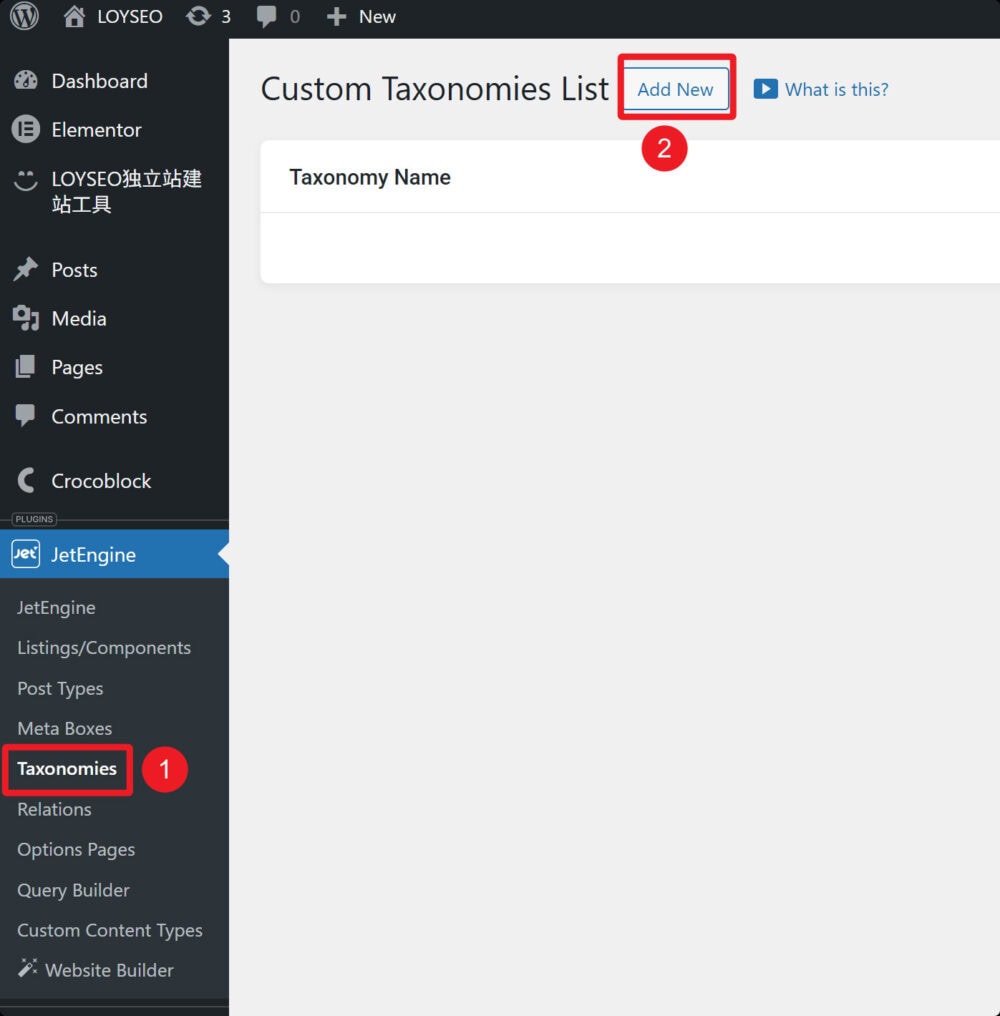
Task: Select the JetEngine main menu
Action: pyautogui.click(x=114, y=554)
